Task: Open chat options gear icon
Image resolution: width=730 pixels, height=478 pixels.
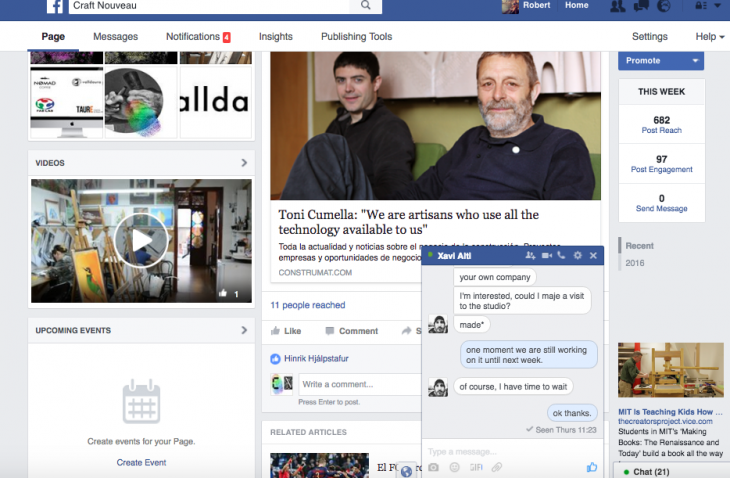Action: click(x=577, y=256)
